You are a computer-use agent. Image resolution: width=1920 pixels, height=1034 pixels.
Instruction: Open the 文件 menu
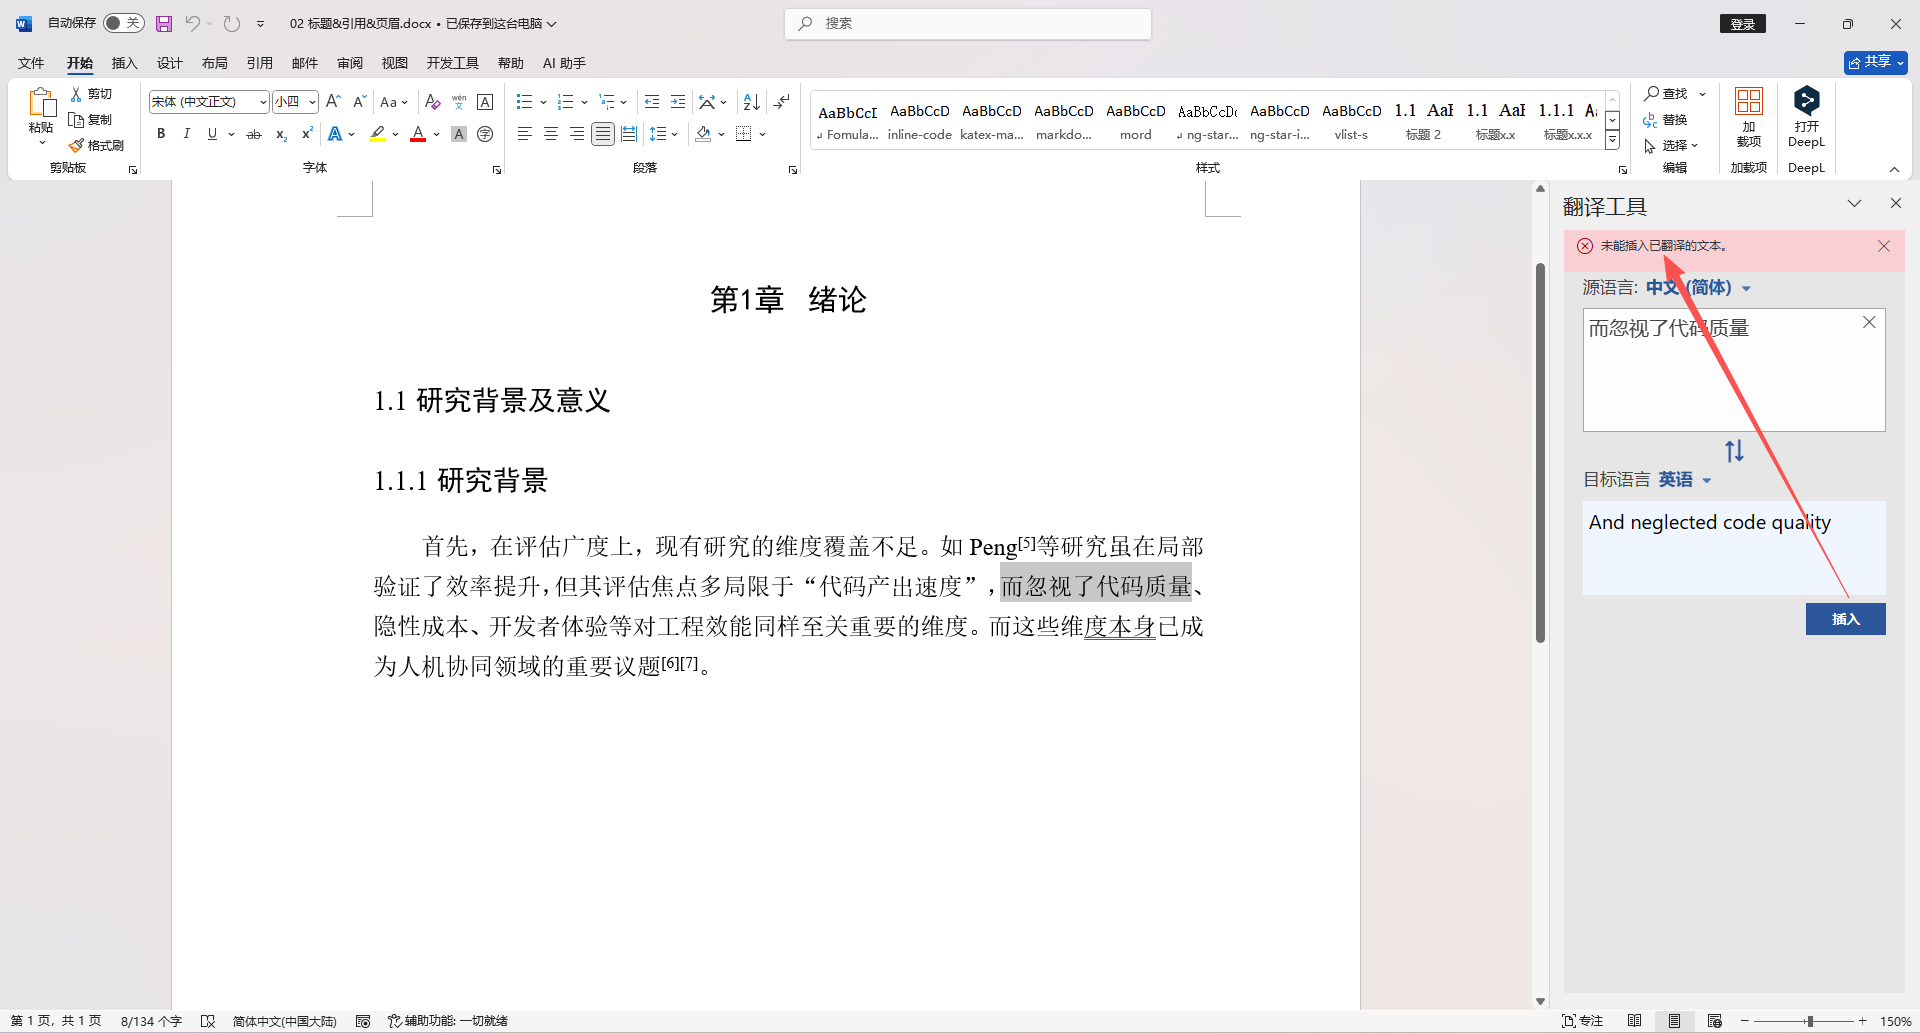31,63
